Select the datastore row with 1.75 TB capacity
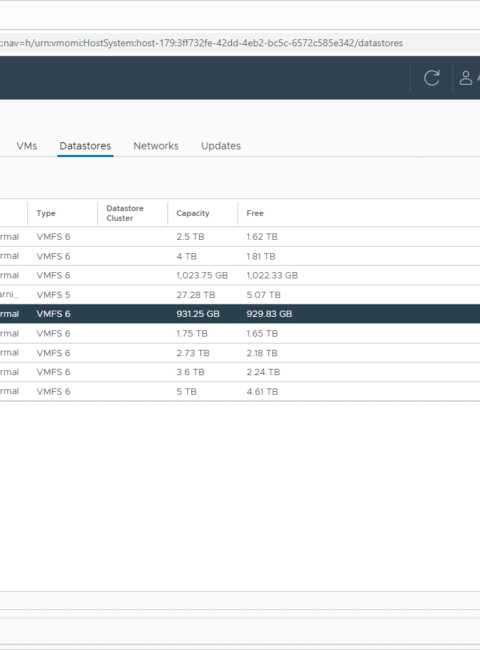The height and width of the screenshot is (650, 480). [240, 333]
